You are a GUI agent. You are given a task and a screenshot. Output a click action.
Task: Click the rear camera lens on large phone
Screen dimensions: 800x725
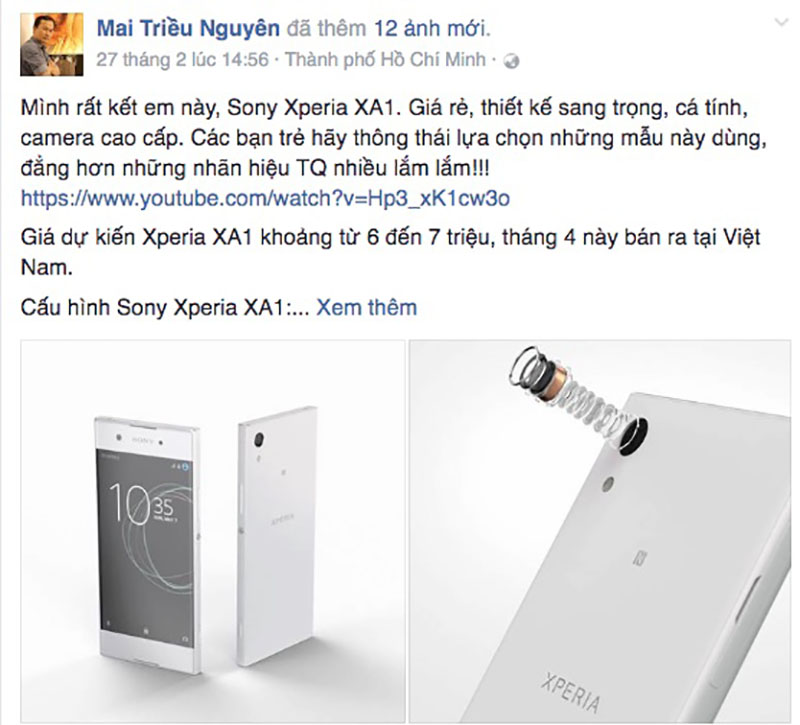pyautogui.click(x=633, y=436)
